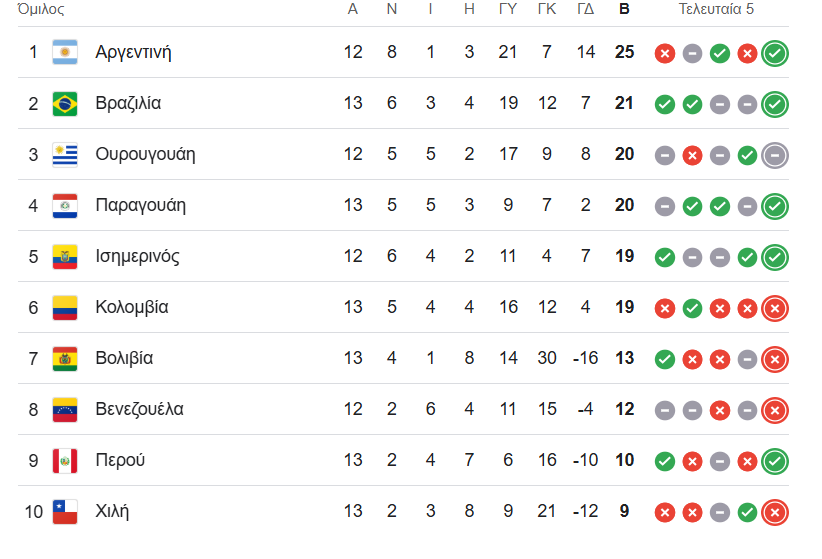This screenshot has width=822, height=559.
Task: Click the Argentina flag icon
Action: tap(65, 52)
